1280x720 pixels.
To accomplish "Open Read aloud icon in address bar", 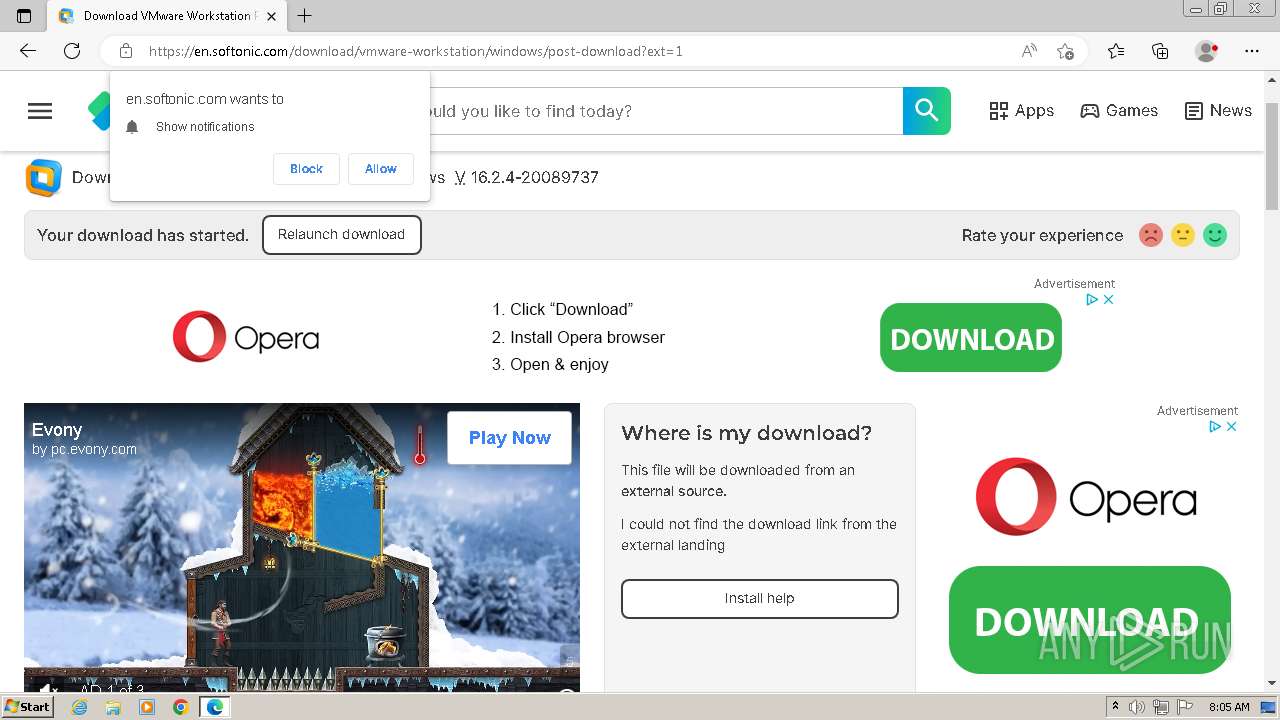I will coord(1029,51).
